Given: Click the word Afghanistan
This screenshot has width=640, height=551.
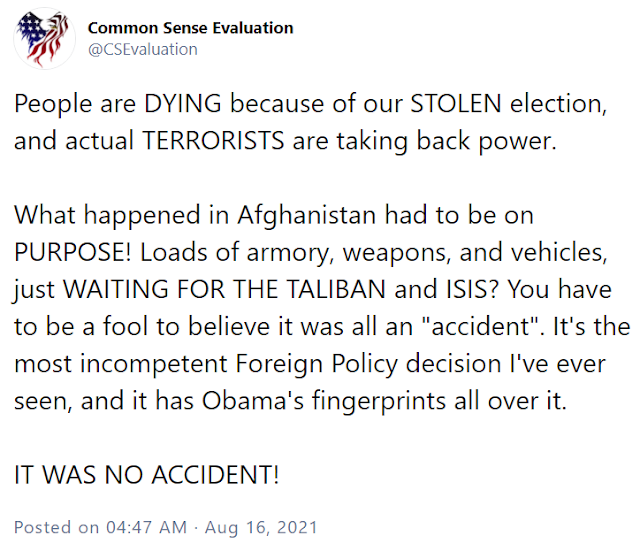Looking at the screenshot, I should coord(307,216).
